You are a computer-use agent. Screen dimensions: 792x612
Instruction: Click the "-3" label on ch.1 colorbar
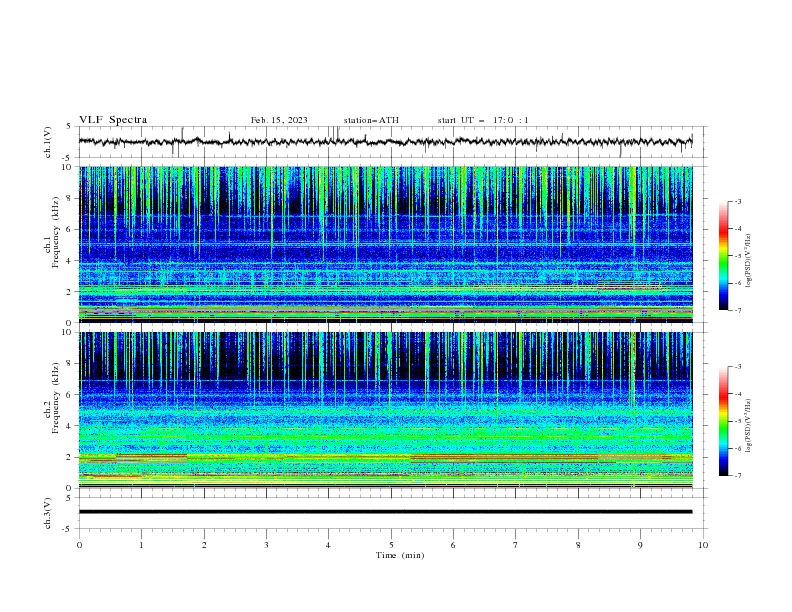point(738,201)
